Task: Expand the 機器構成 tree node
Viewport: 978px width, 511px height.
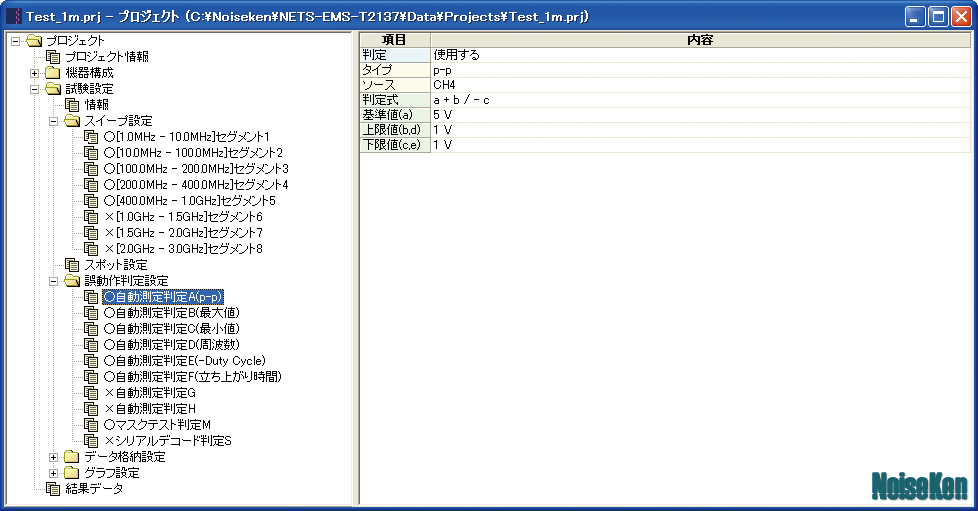Action: 34,73
